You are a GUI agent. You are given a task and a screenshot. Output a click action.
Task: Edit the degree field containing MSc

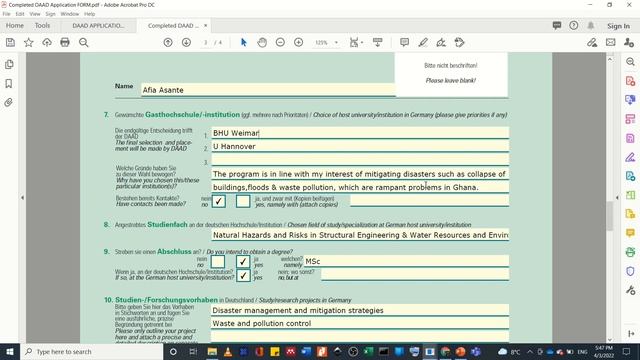[x=406, y=261]
